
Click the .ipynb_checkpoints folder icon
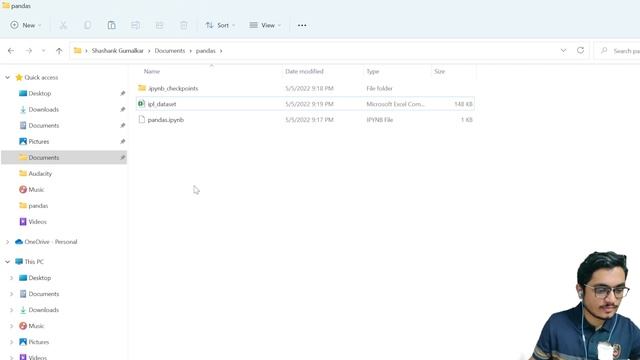(x=142, y=88)
